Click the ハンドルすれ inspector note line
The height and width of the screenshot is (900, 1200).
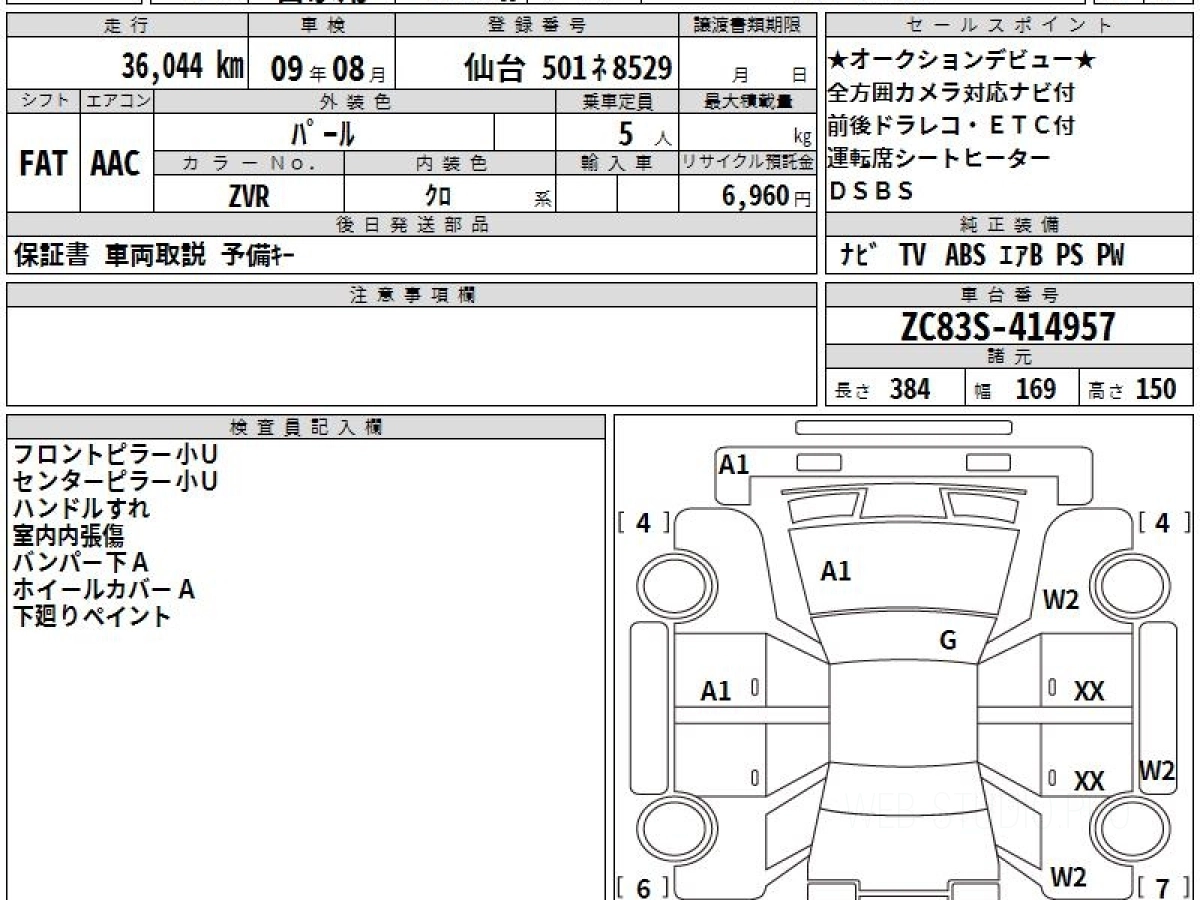click(82, 508)
